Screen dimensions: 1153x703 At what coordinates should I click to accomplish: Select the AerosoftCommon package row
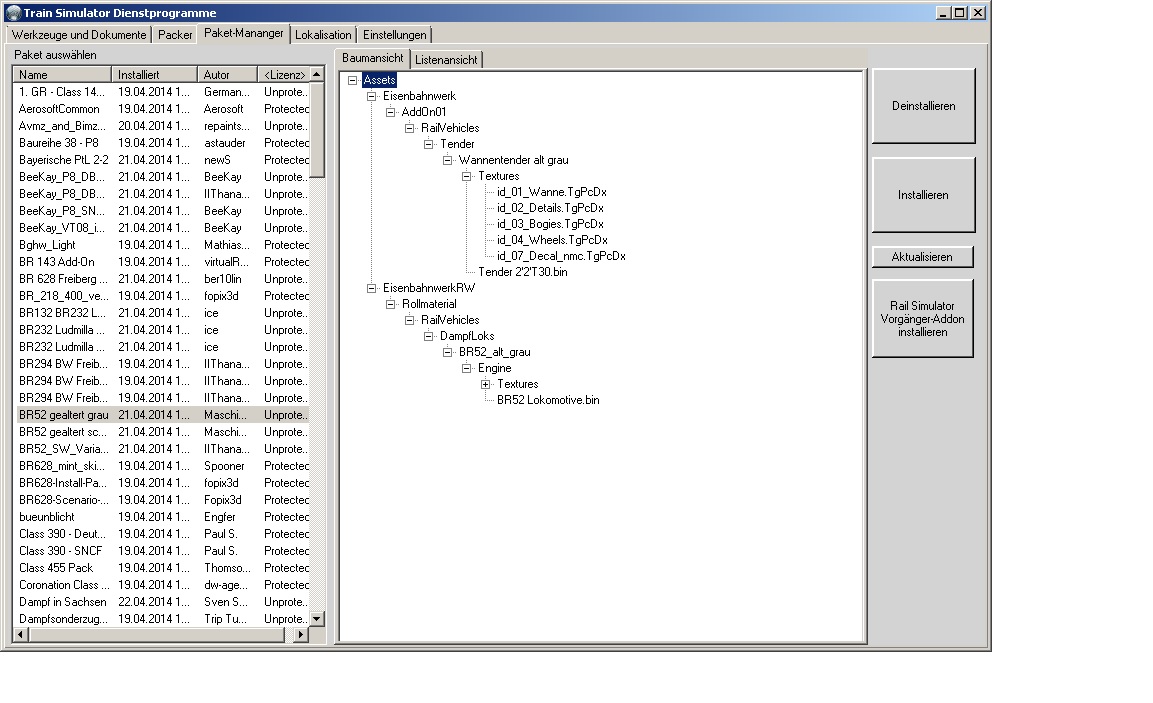(x=162, y=109)
